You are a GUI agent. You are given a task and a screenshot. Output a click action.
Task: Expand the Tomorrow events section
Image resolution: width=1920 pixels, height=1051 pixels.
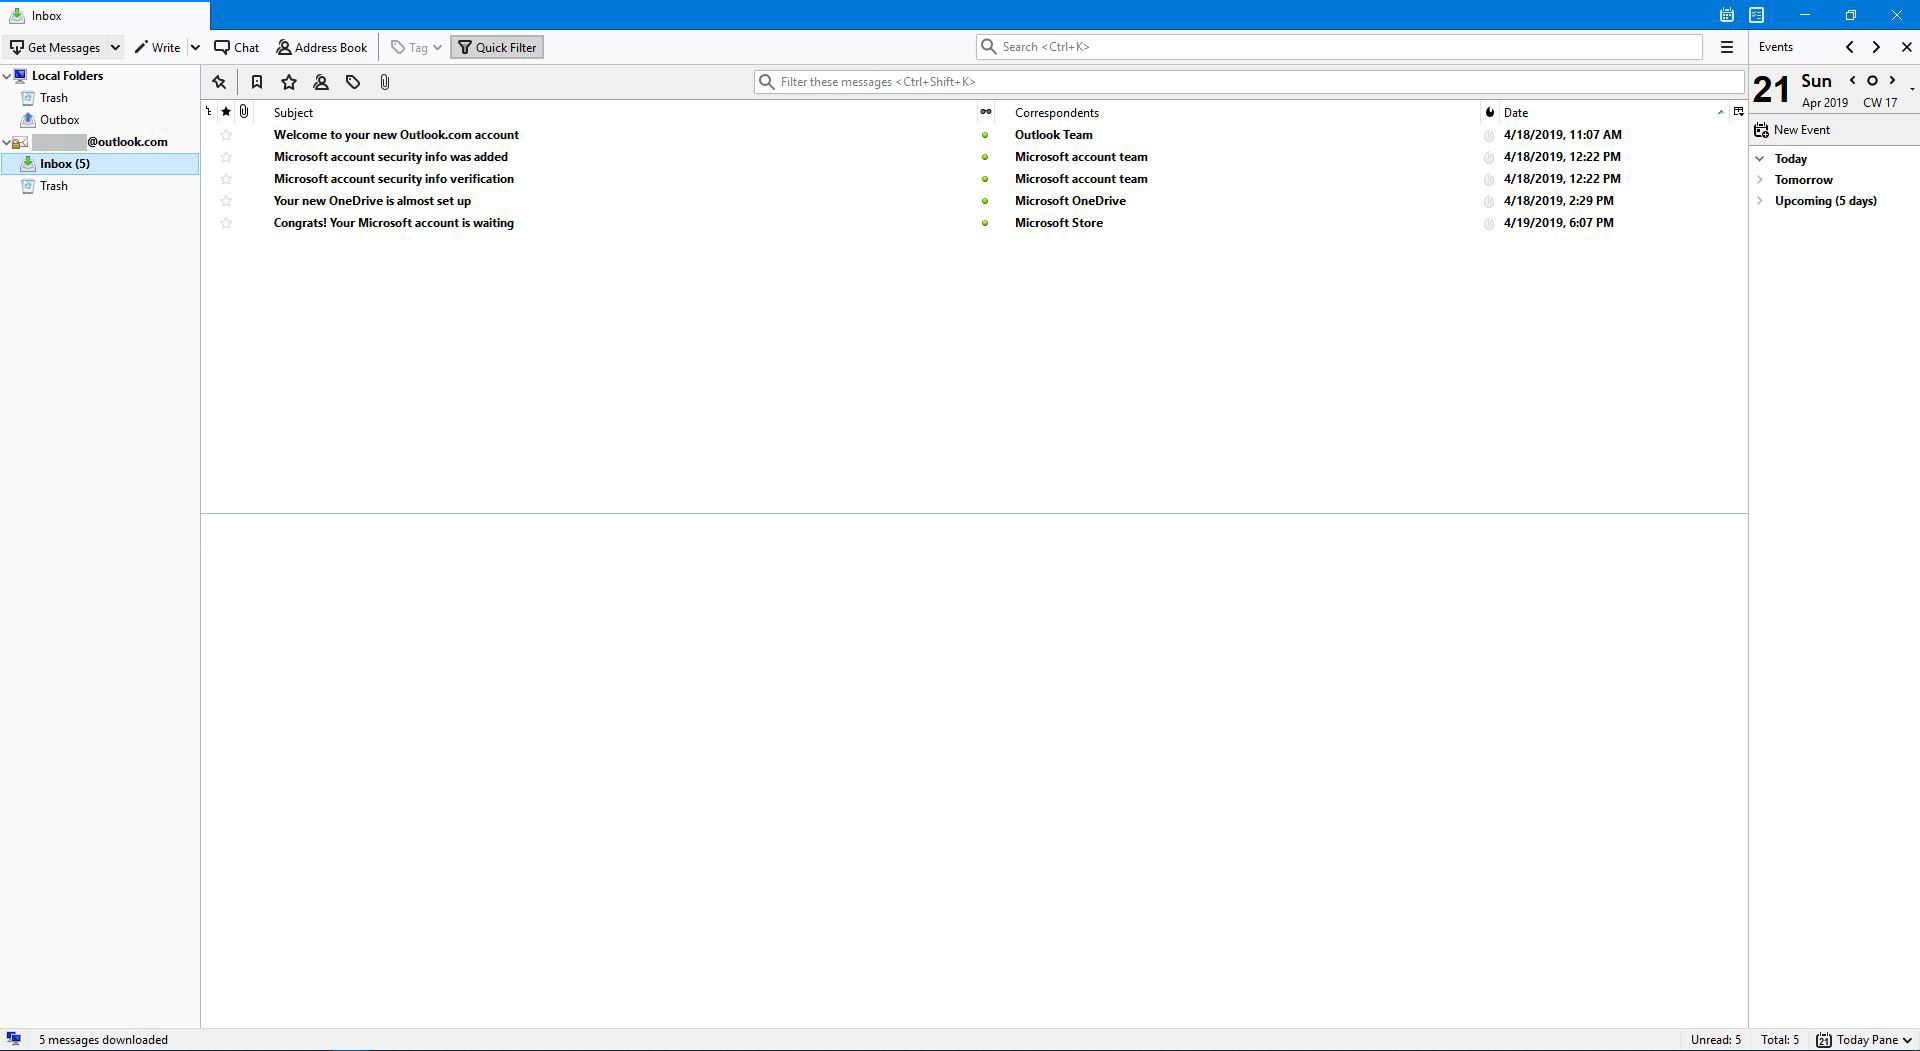[1760, 180]
